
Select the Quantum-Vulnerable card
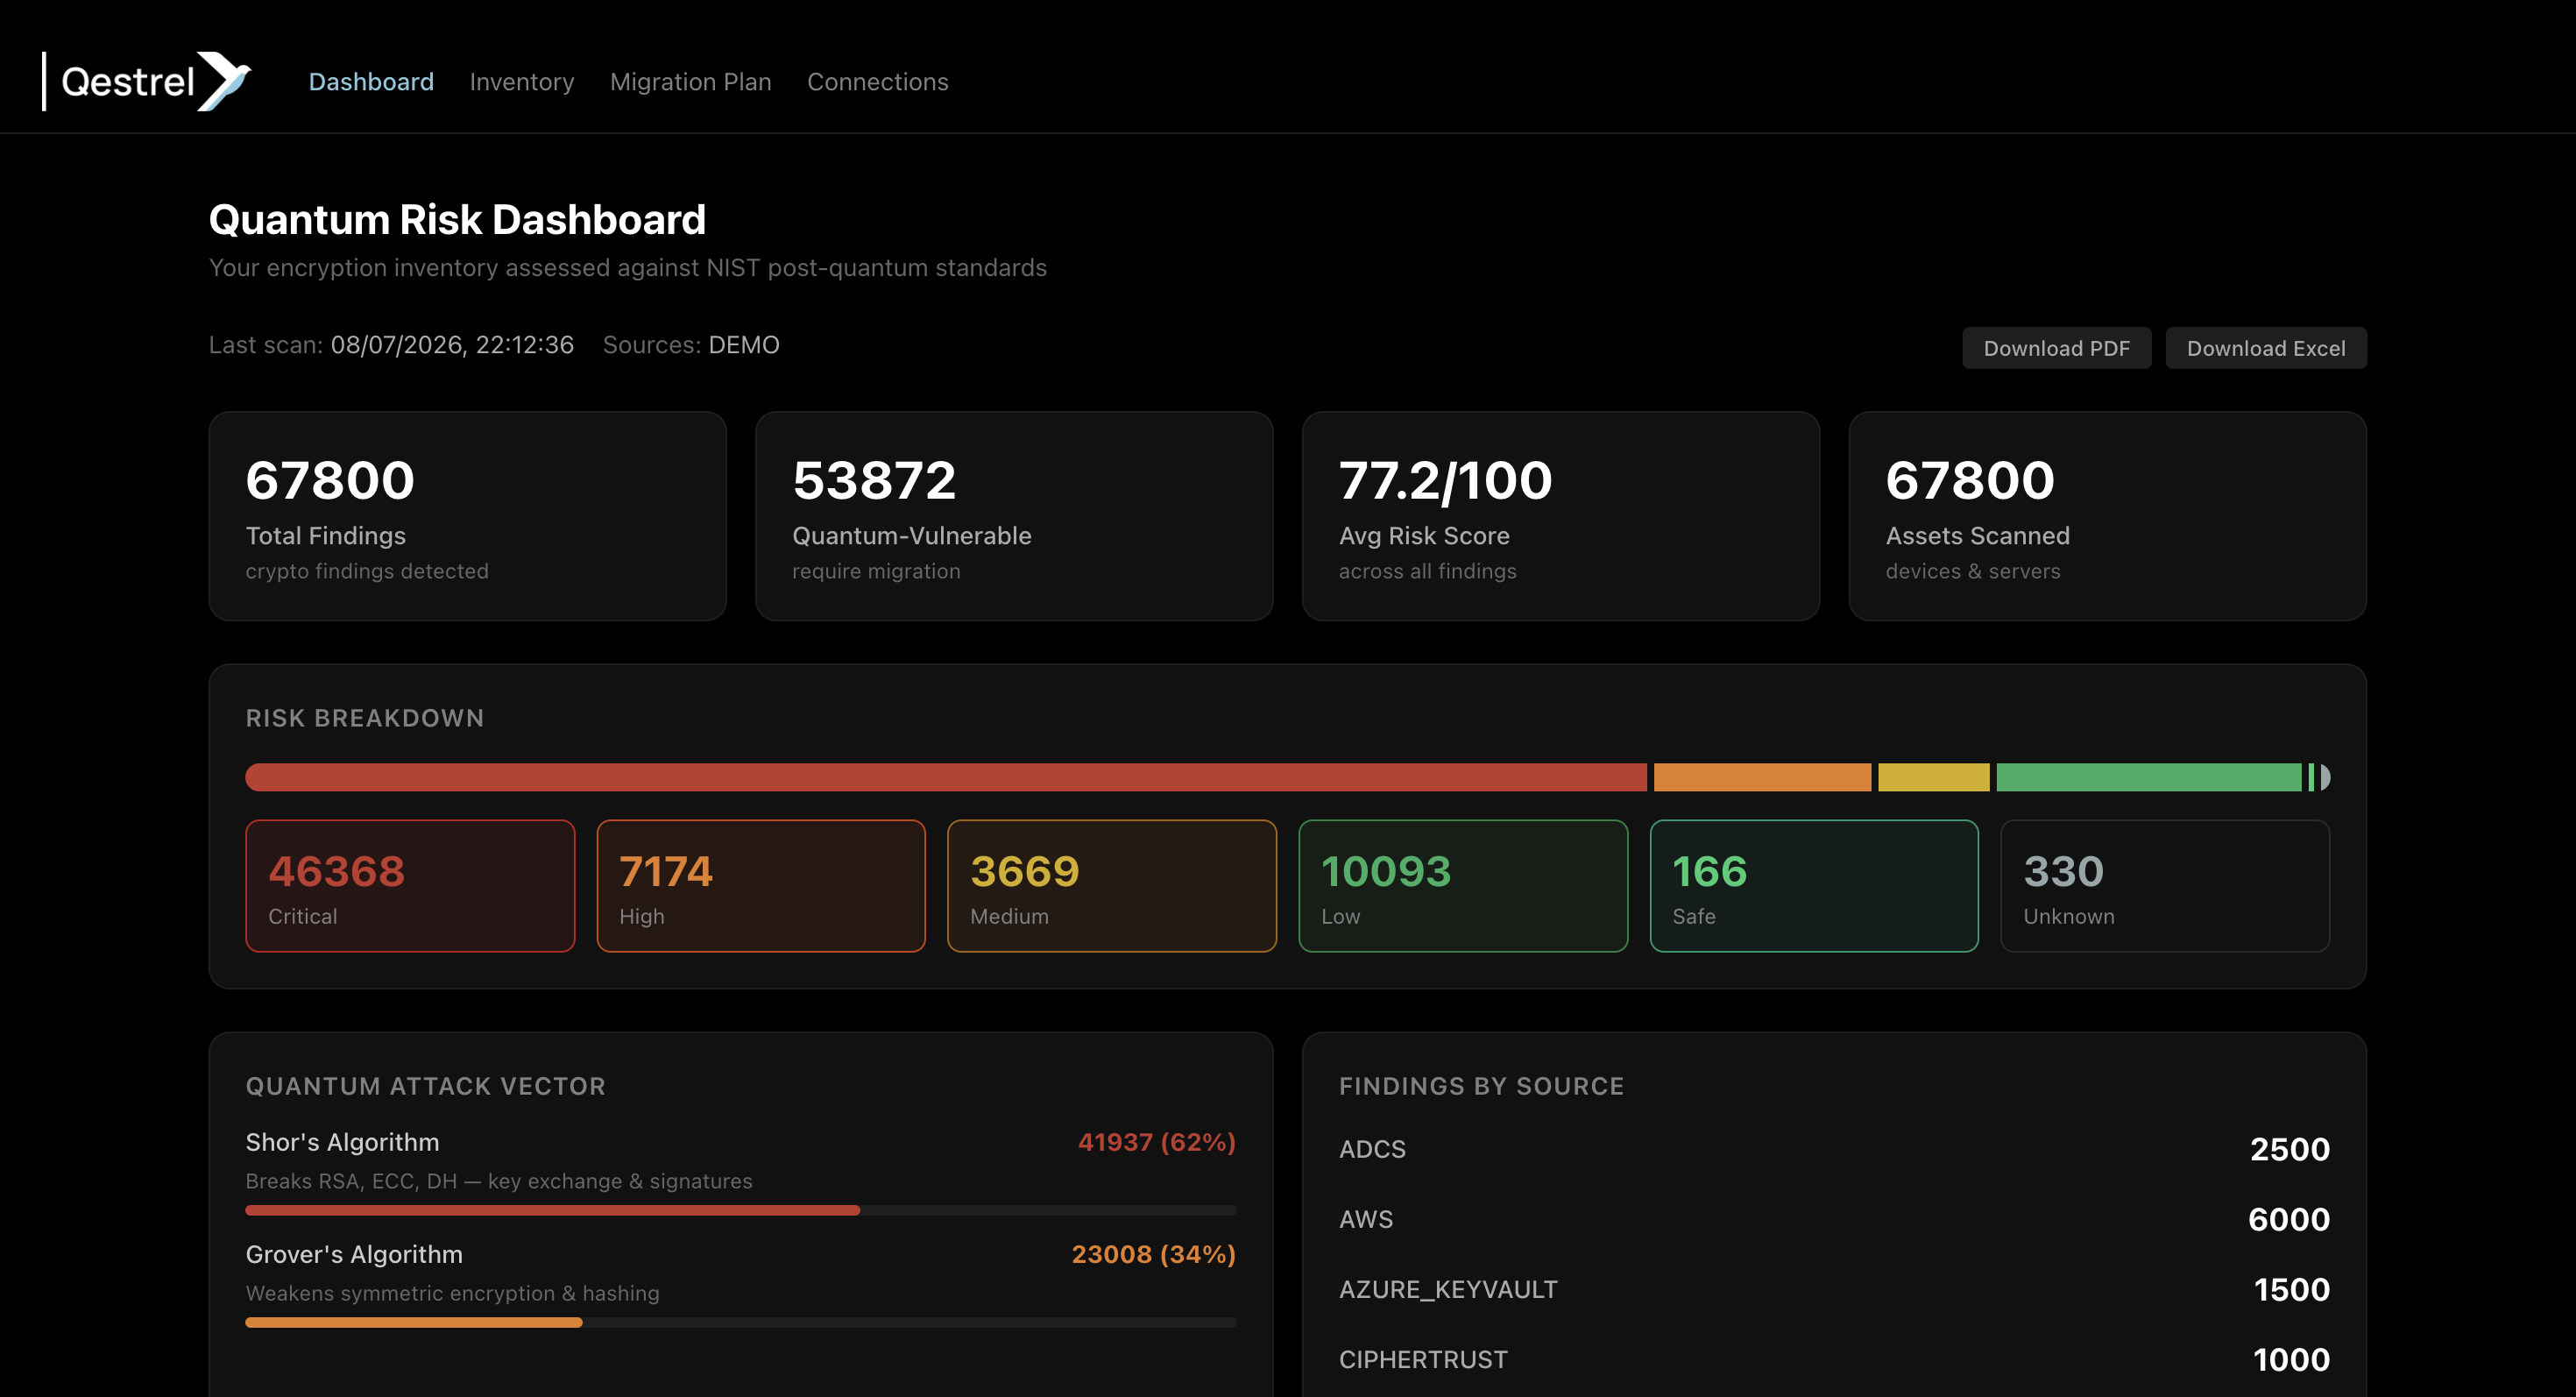(x=1014, y=516)
